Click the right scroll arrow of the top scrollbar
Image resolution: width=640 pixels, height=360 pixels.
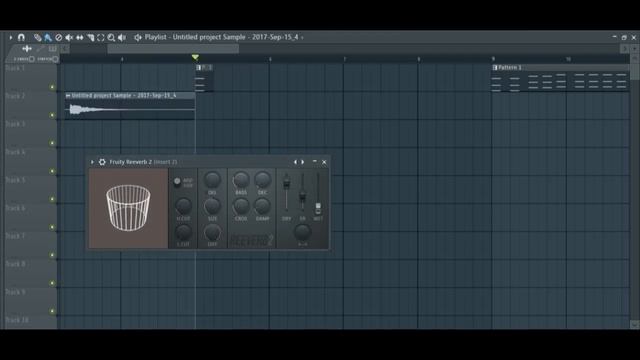click(x=624, y=49)
